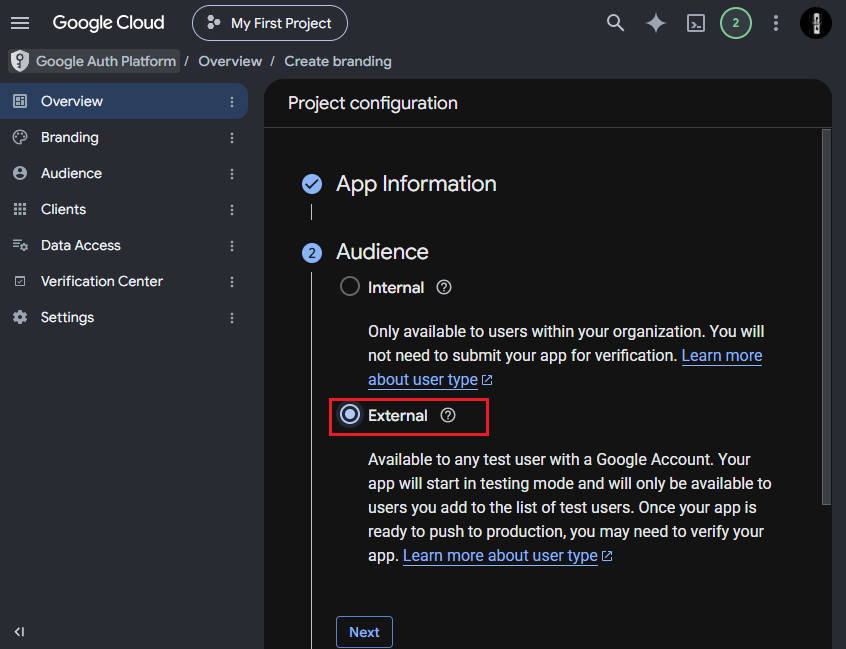Show help for the External option

tap(448, 415)
